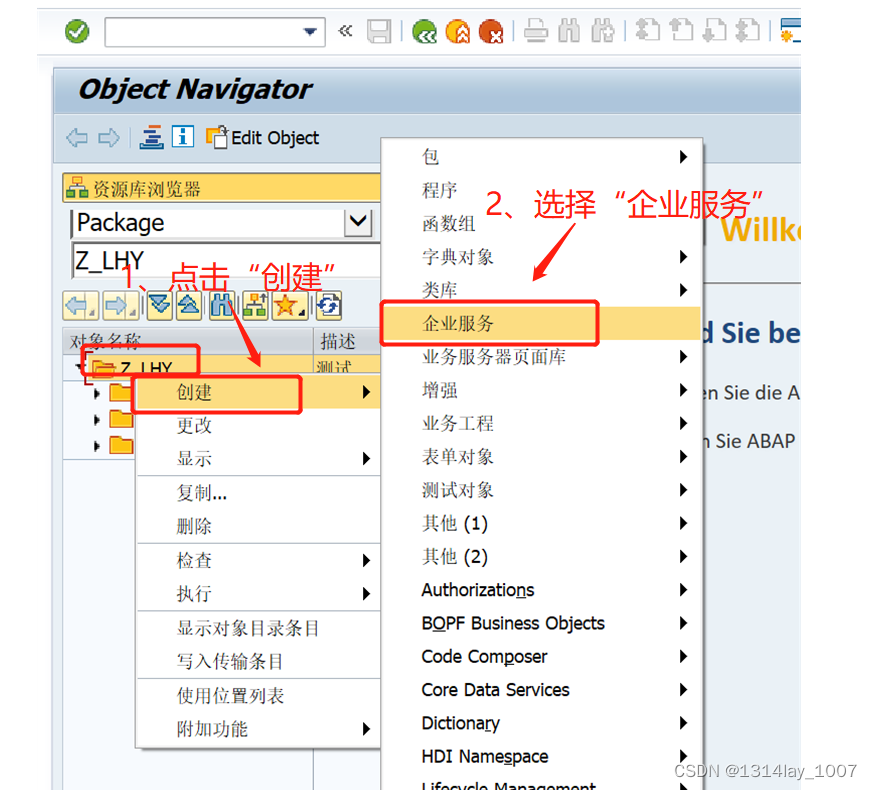Open the 检查 submenu
Image resolution: width=872 pixels, height=790 pixels.
click(259, 560)
